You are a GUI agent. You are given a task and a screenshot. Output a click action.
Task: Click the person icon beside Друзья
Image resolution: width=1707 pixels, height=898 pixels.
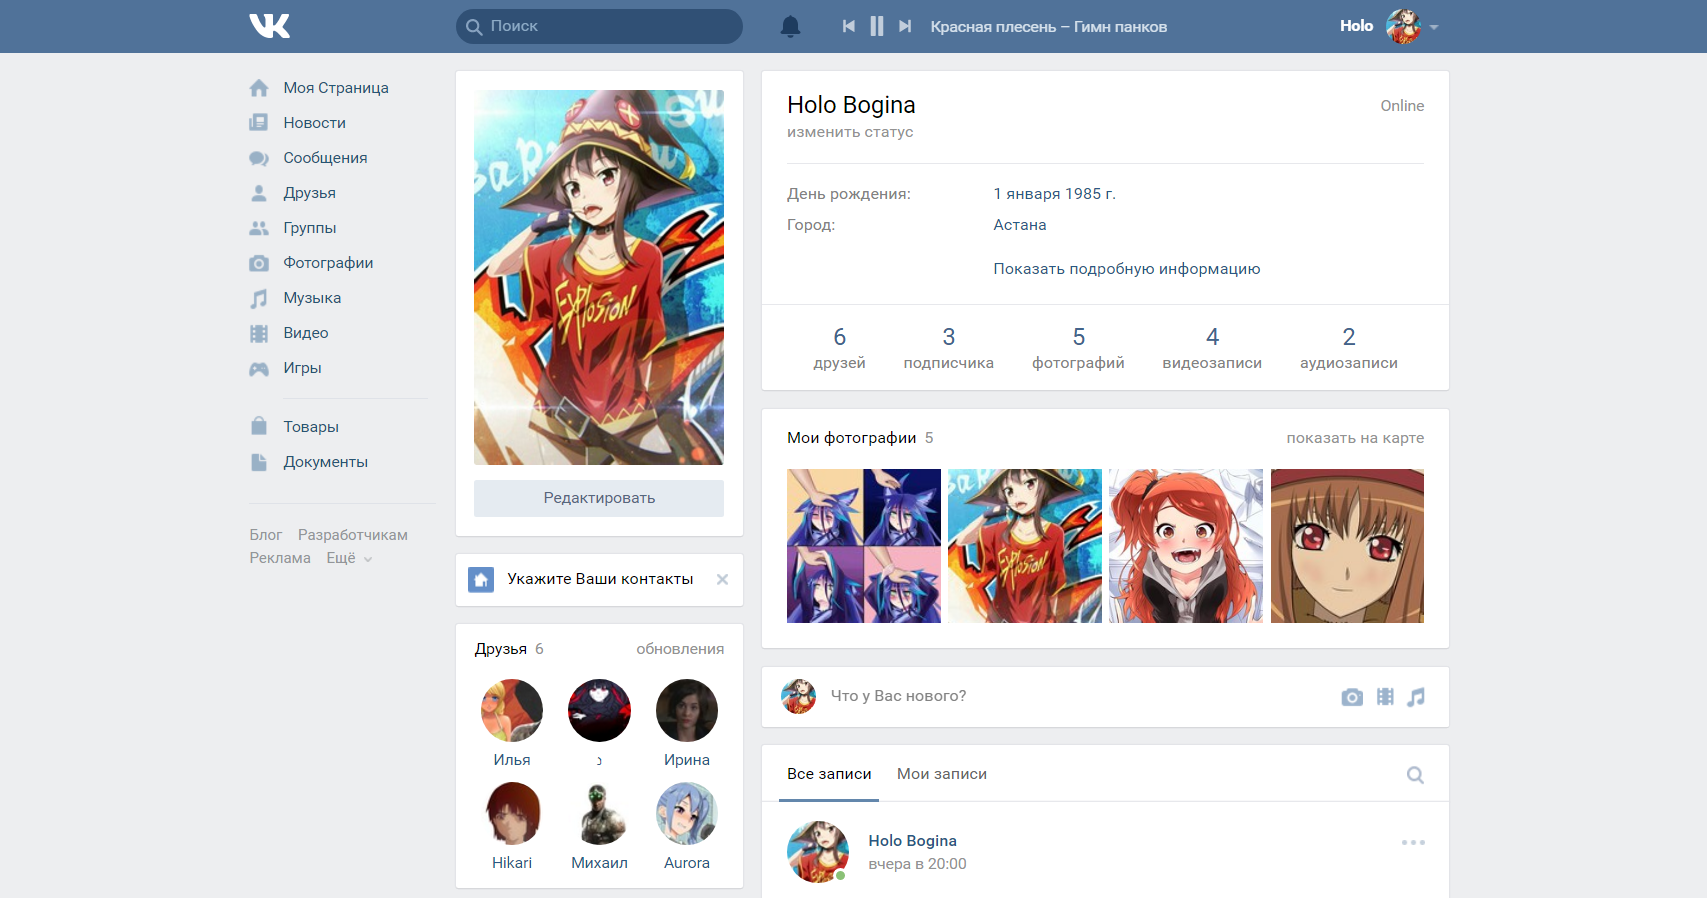[x=259, y=193]
